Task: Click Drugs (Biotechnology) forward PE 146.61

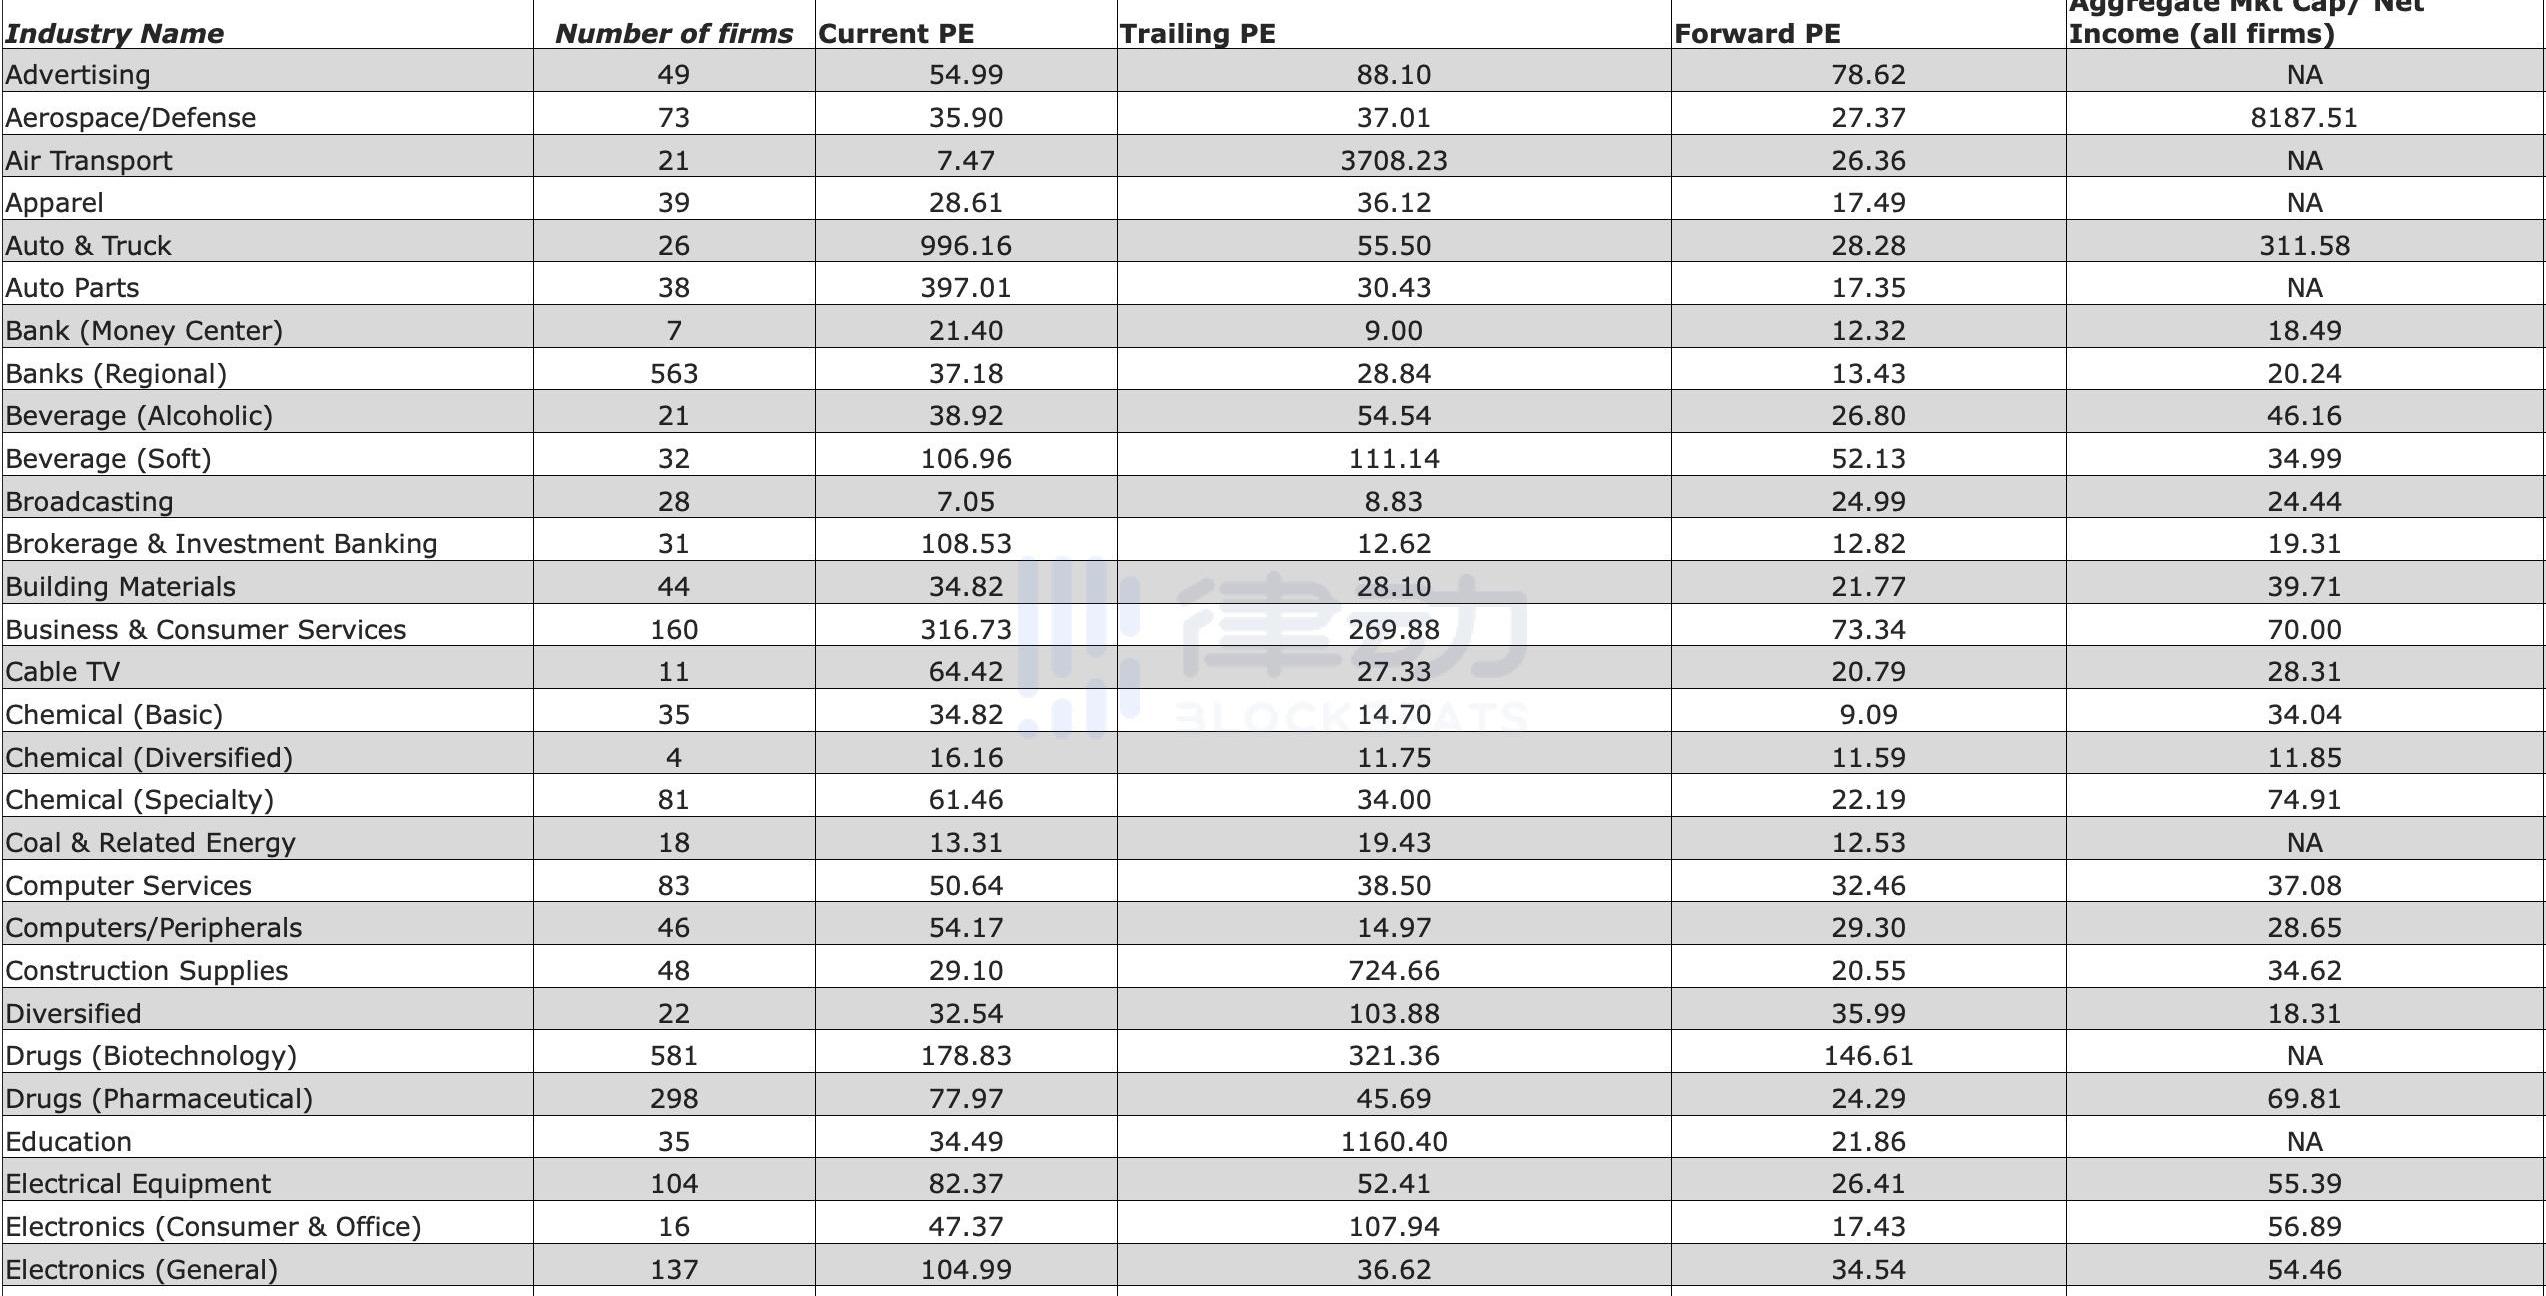Action: point(1868,1056)
